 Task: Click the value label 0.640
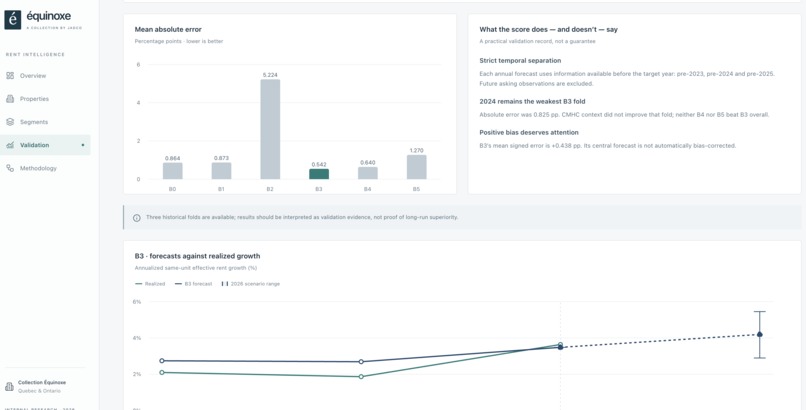click(368, 162)
